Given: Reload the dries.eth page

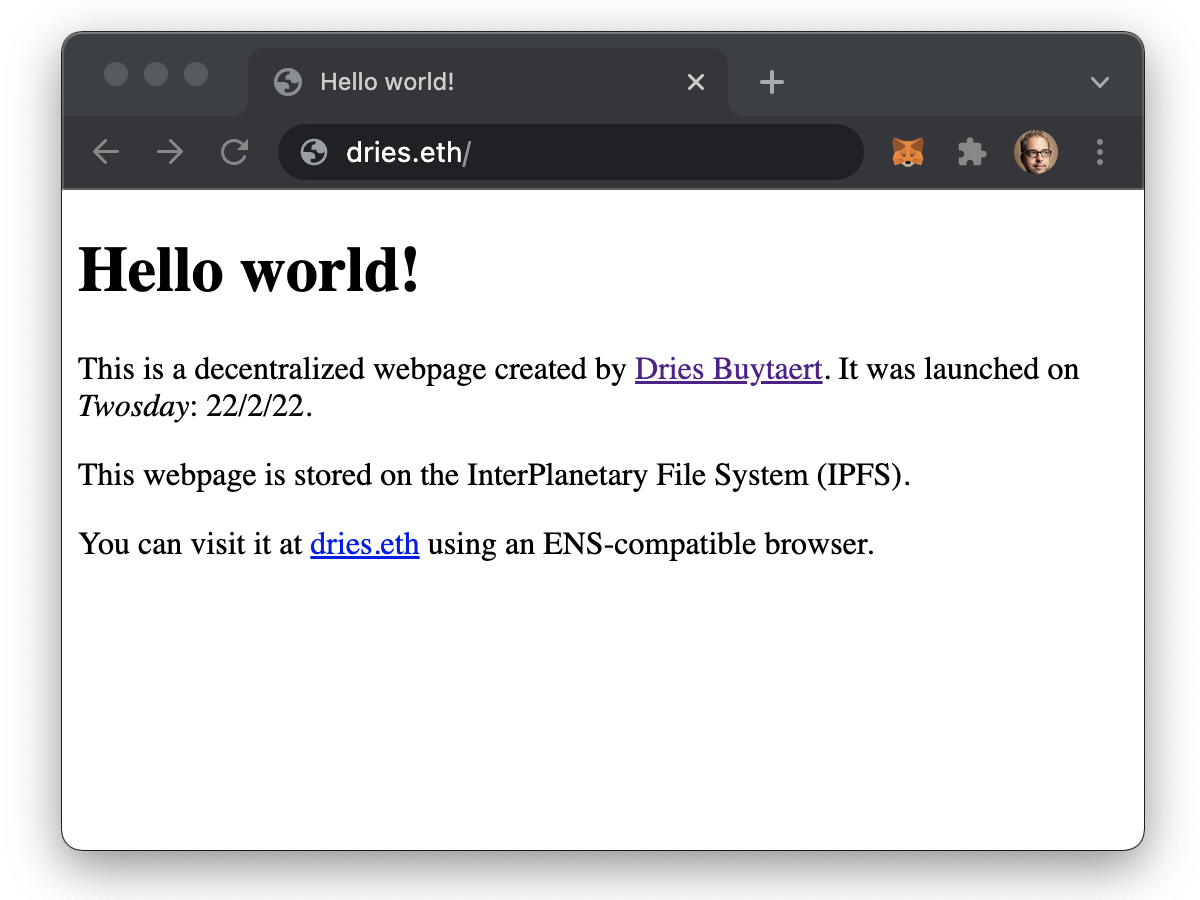Looking at the screenshot, I should [234, 152].
